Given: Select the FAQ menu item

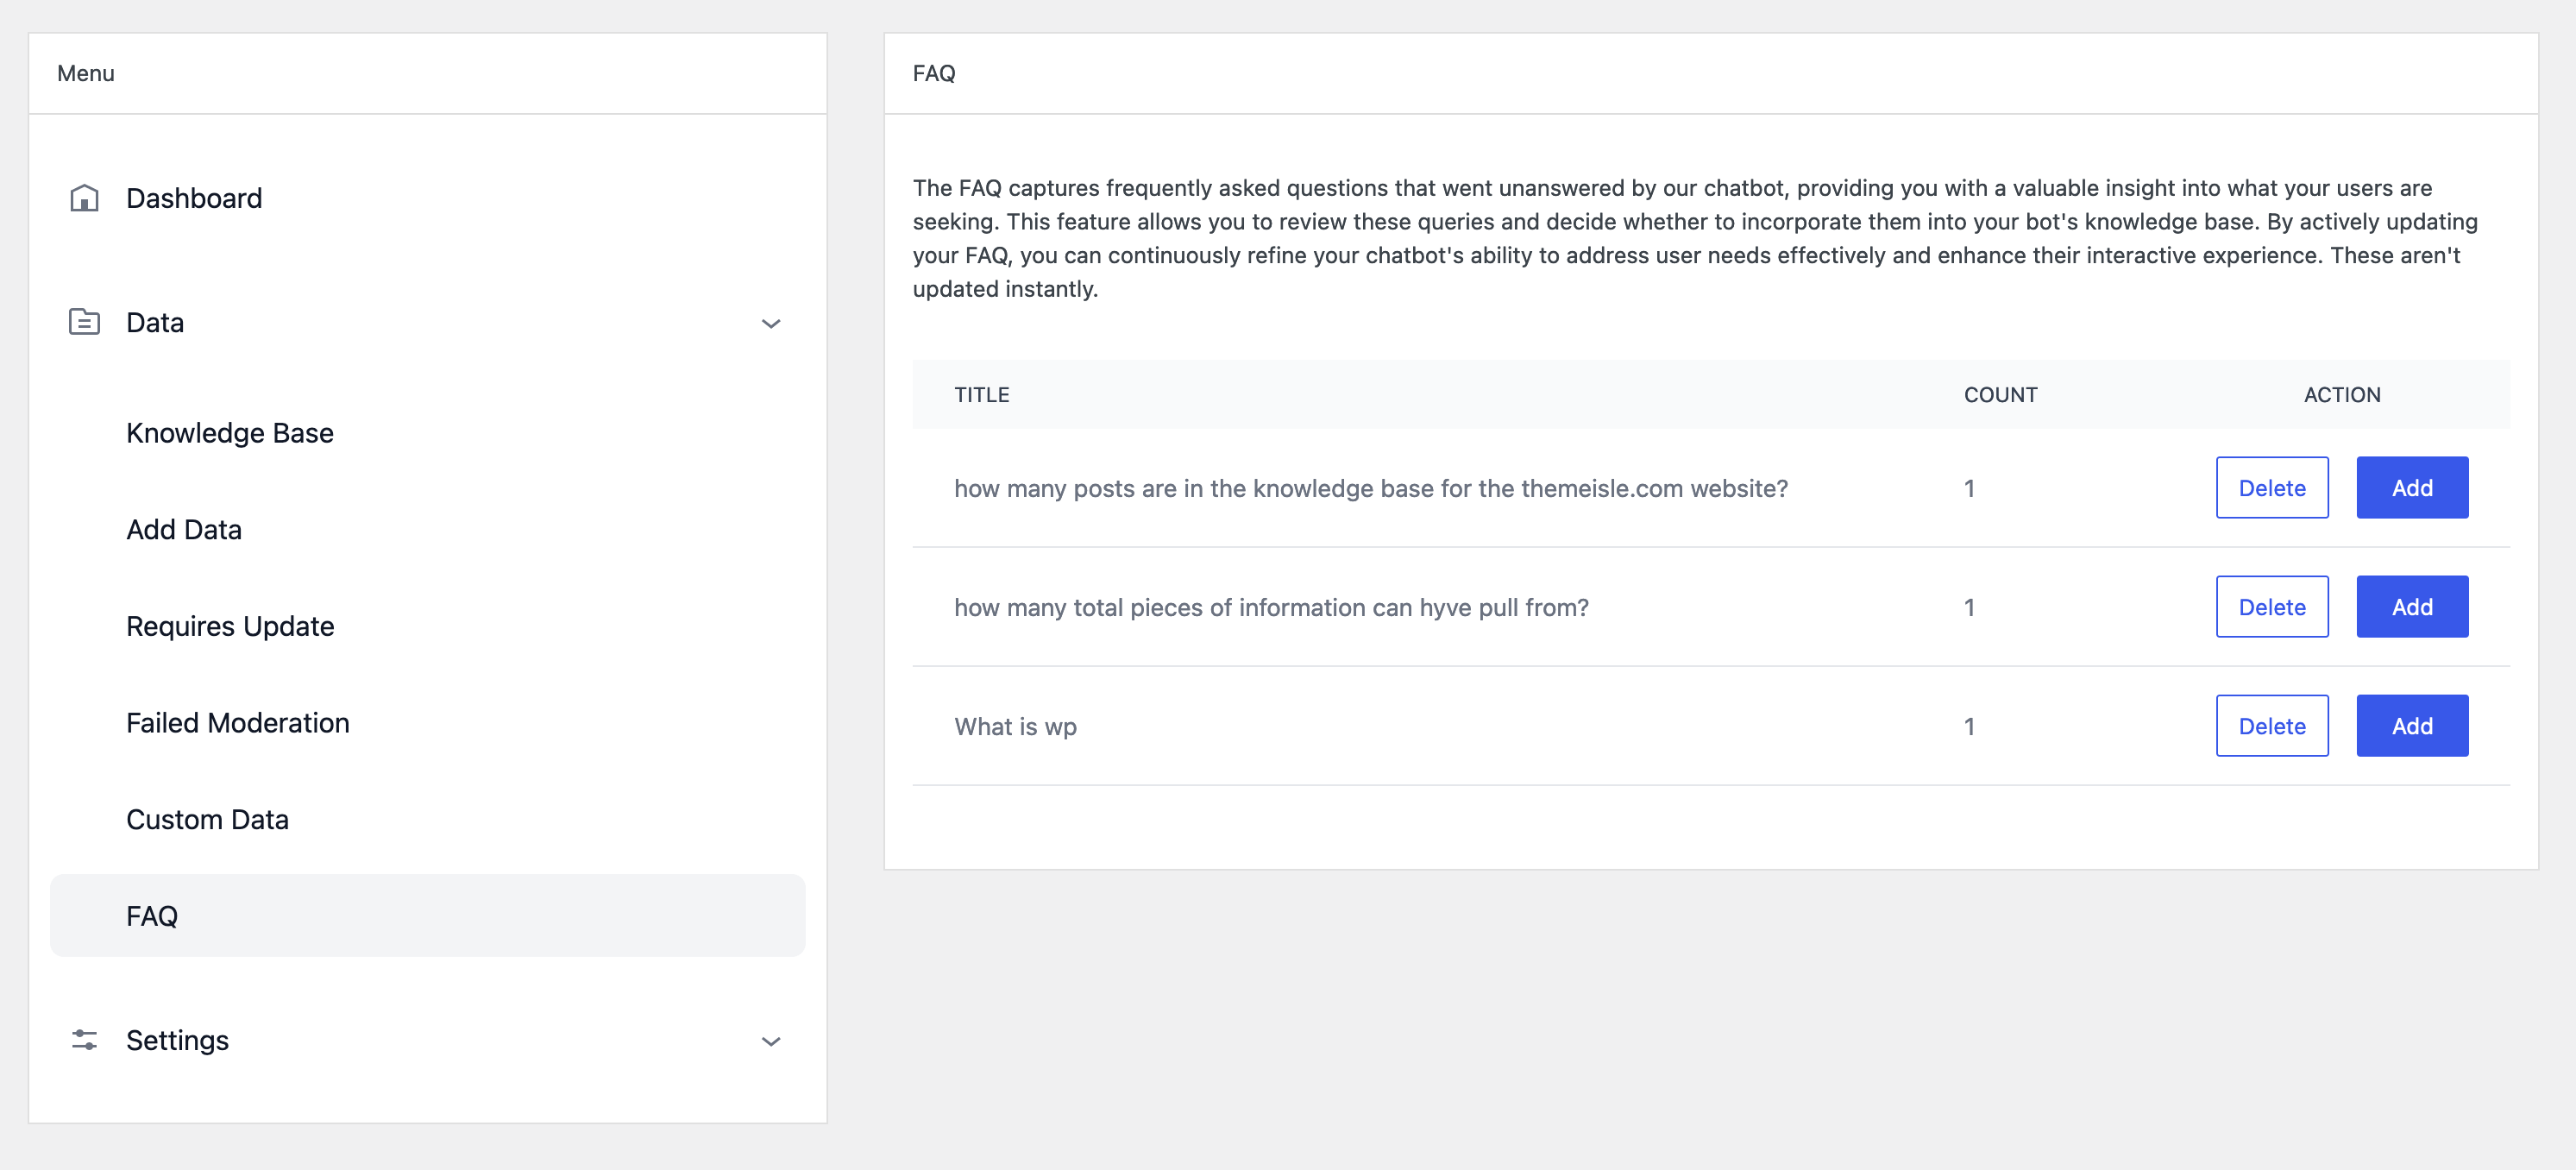Looking at the screenshot, I should (x=152, y=916).
